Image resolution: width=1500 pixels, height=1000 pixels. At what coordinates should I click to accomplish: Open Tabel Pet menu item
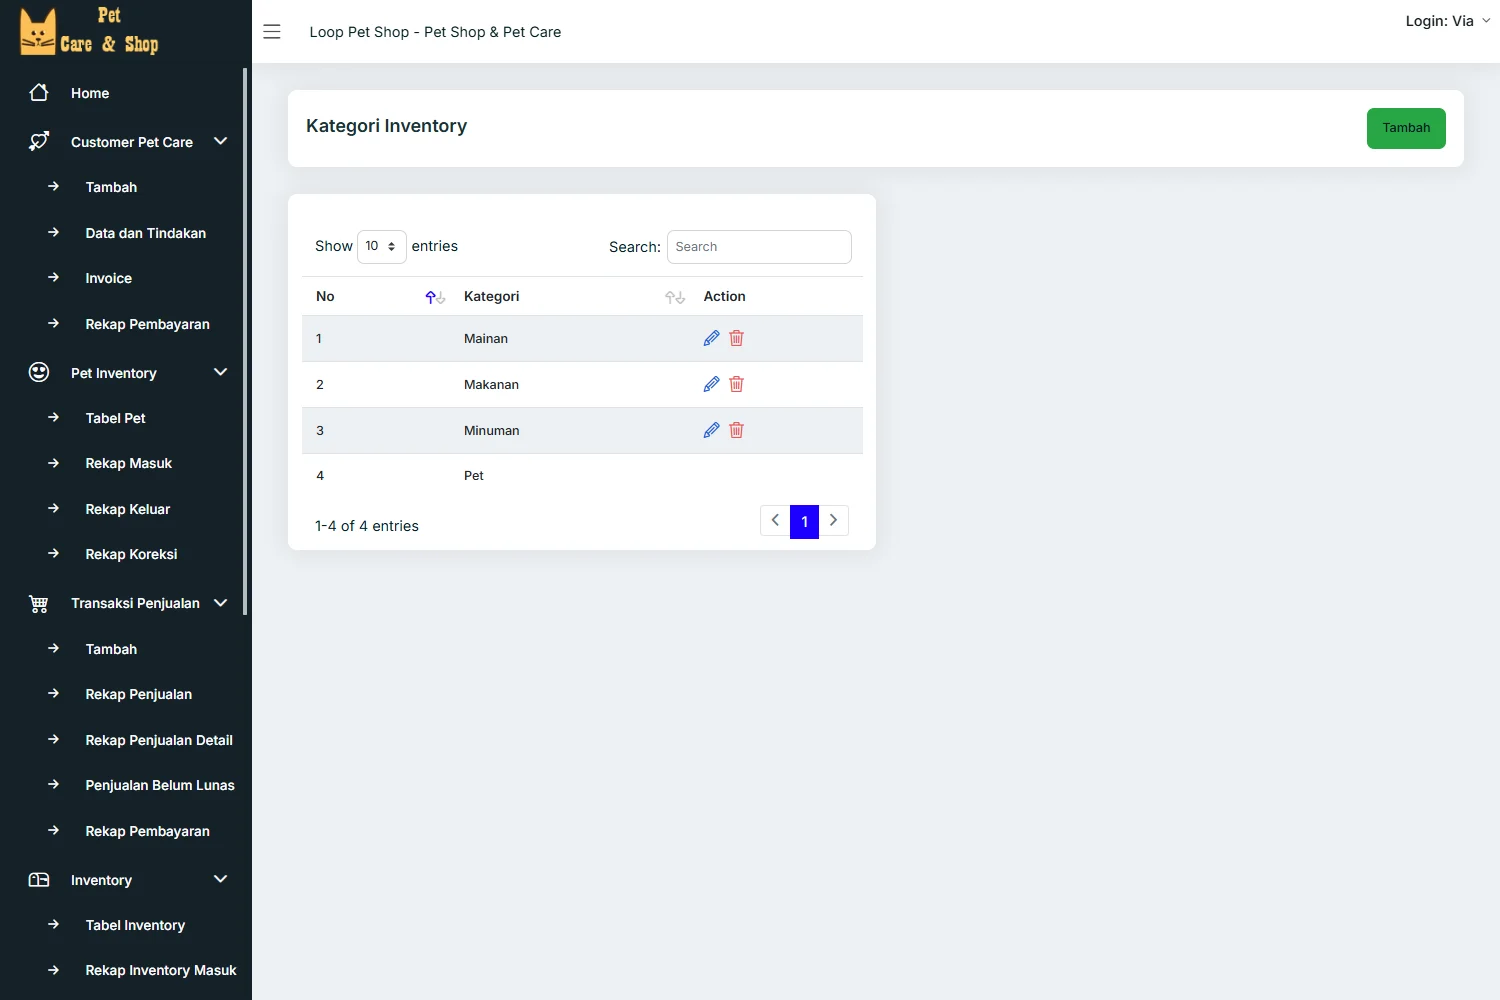pyautogui.click(x=116, y=418)
